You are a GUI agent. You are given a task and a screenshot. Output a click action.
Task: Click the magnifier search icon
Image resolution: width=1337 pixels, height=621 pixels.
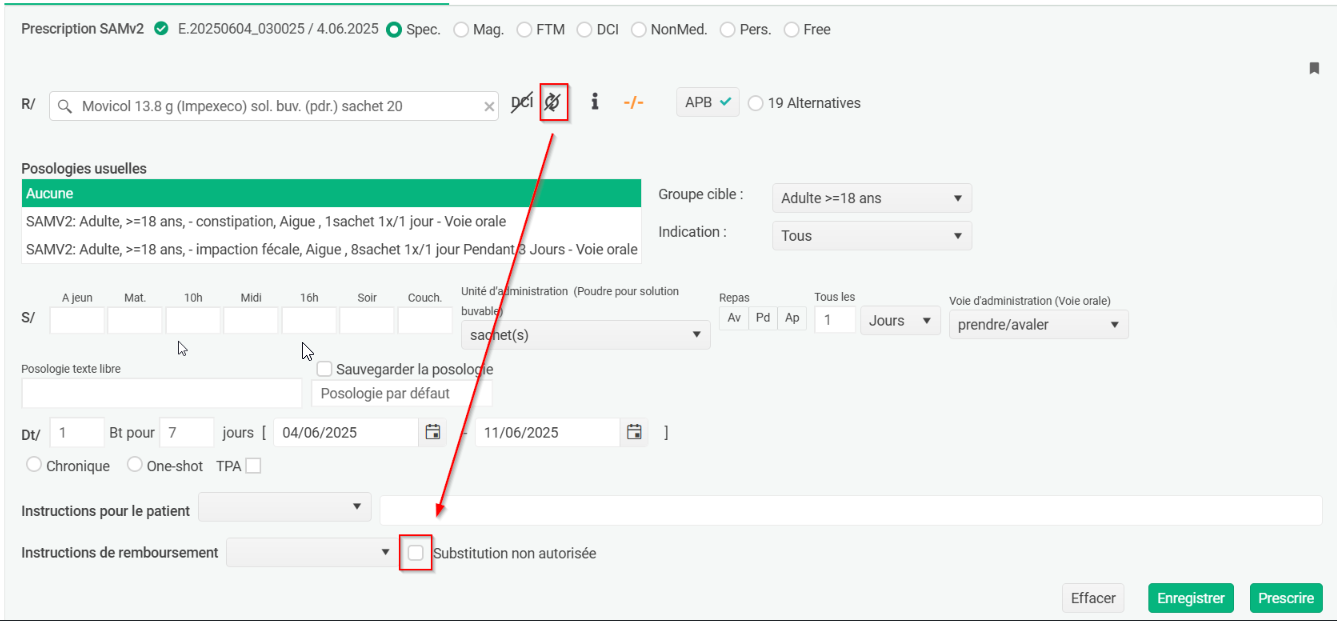(65, 106)
